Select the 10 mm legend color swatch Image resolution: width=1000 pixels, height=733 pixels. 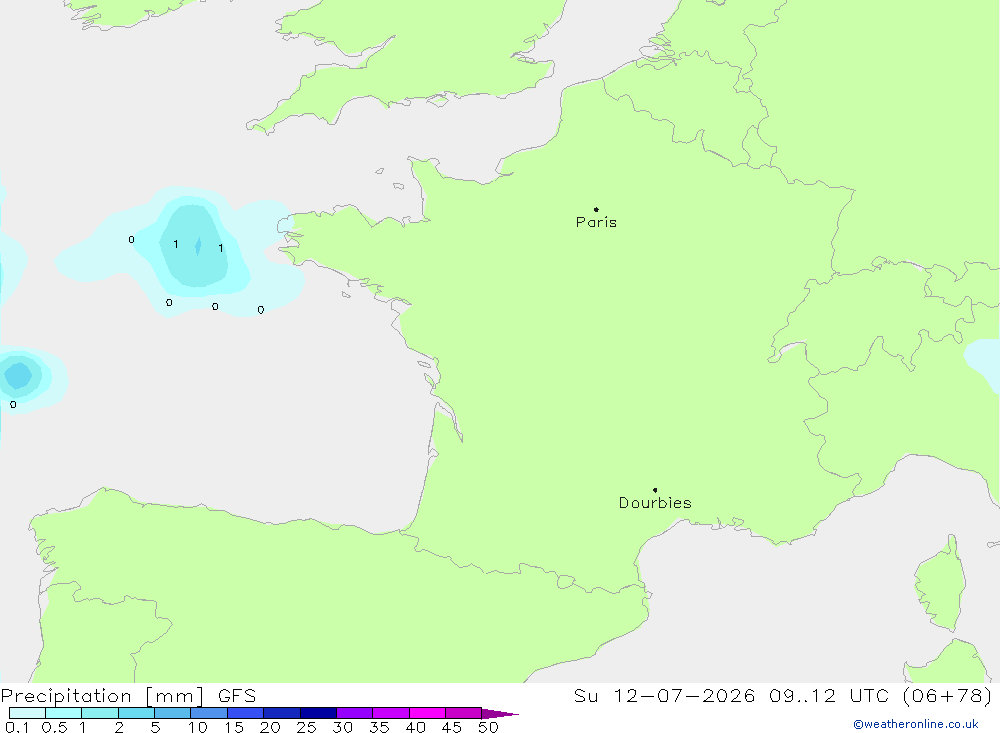coord(209,713)
